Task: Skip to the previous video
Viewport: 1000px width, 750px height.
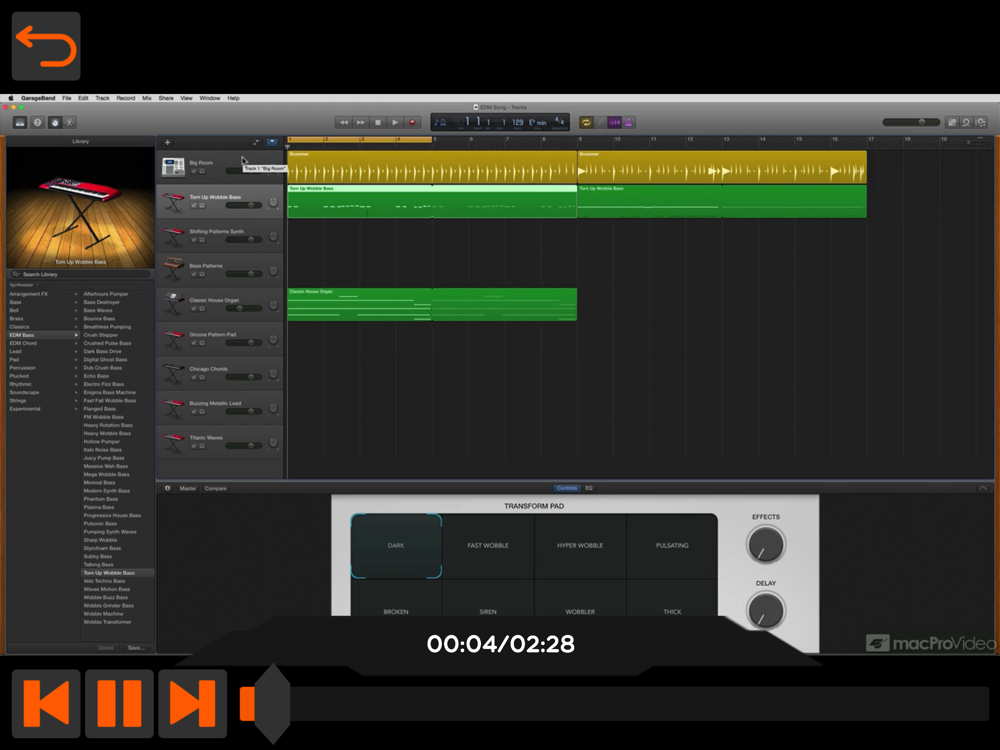Action: coord(46,703)
